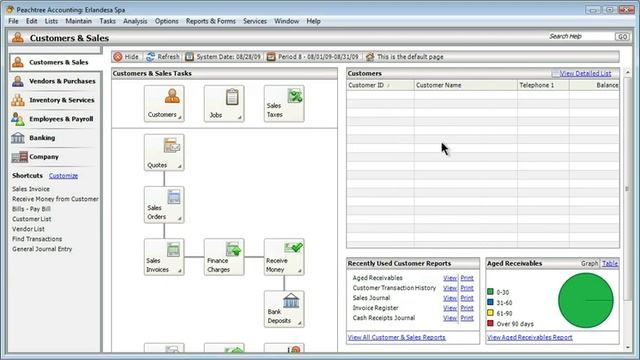Open the Sales Taxes task icon
This screenshot has height=360, width=640.
(284, 103)
